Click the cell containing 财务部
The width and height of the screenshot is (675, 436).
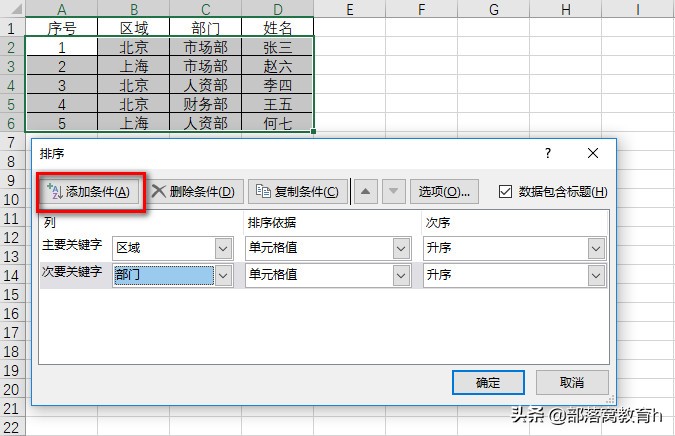[206, 104]
